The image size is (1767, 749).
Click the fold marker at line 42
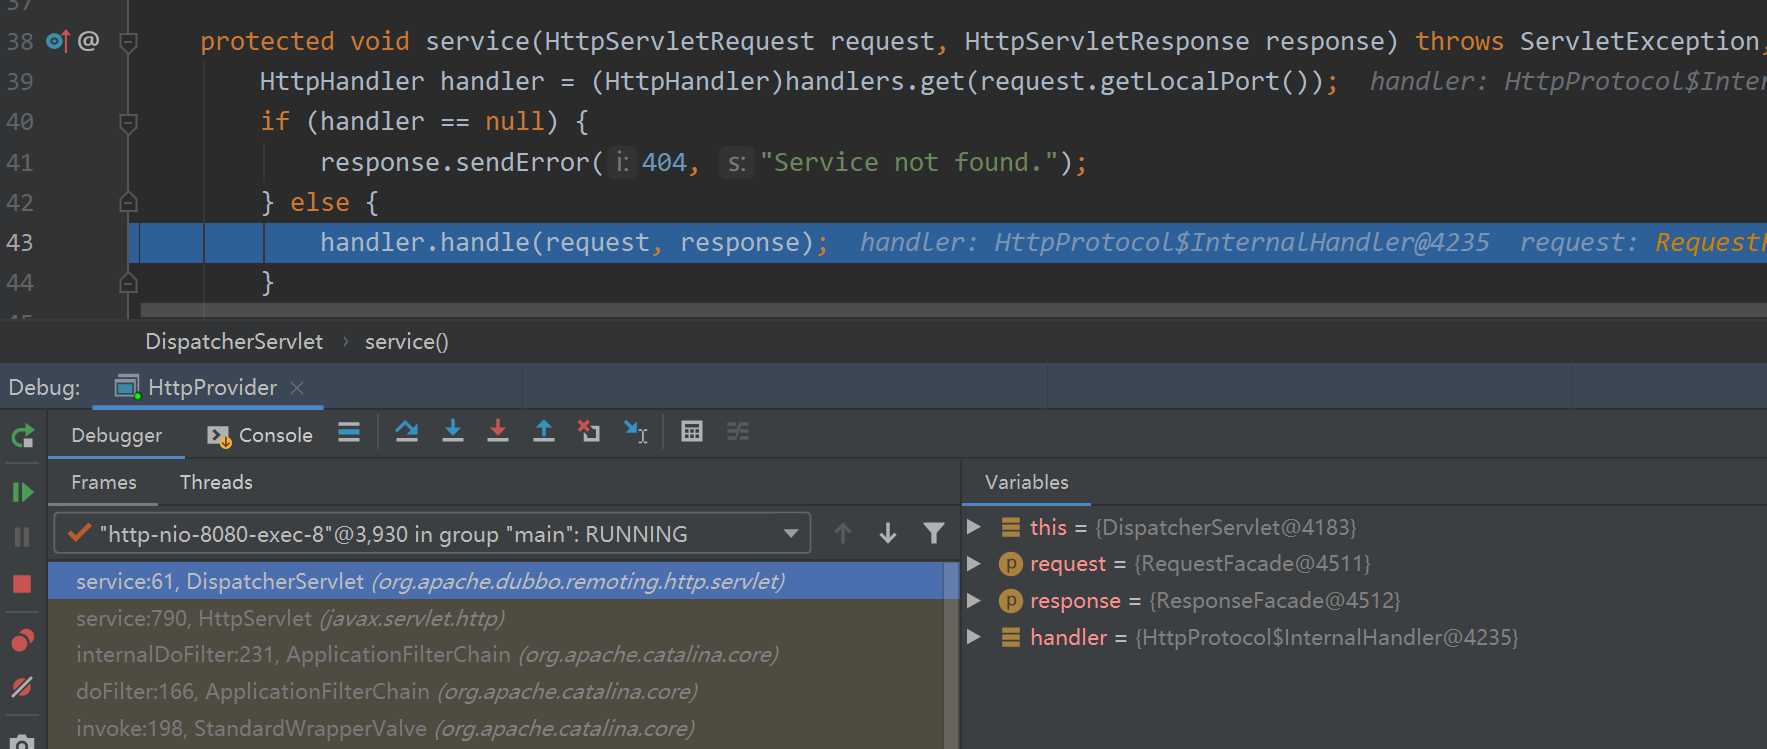point(128,203)
